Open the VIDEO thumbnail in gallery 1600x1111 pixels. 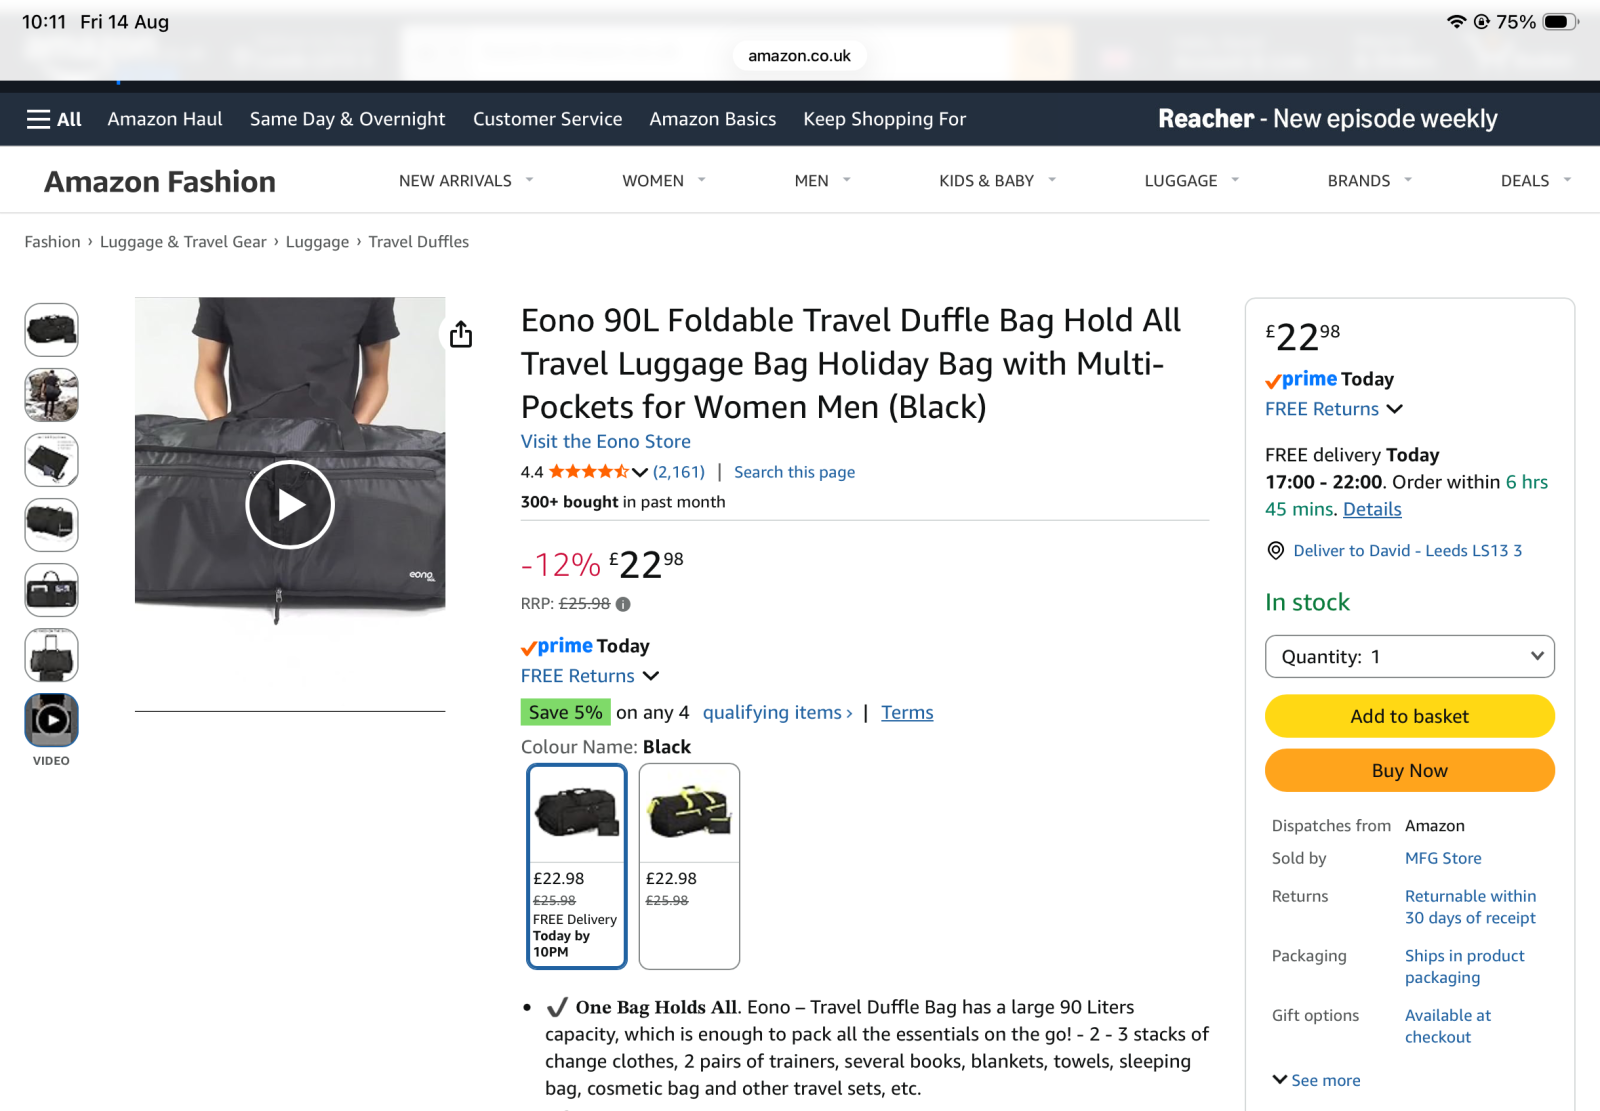click(51, 720)
